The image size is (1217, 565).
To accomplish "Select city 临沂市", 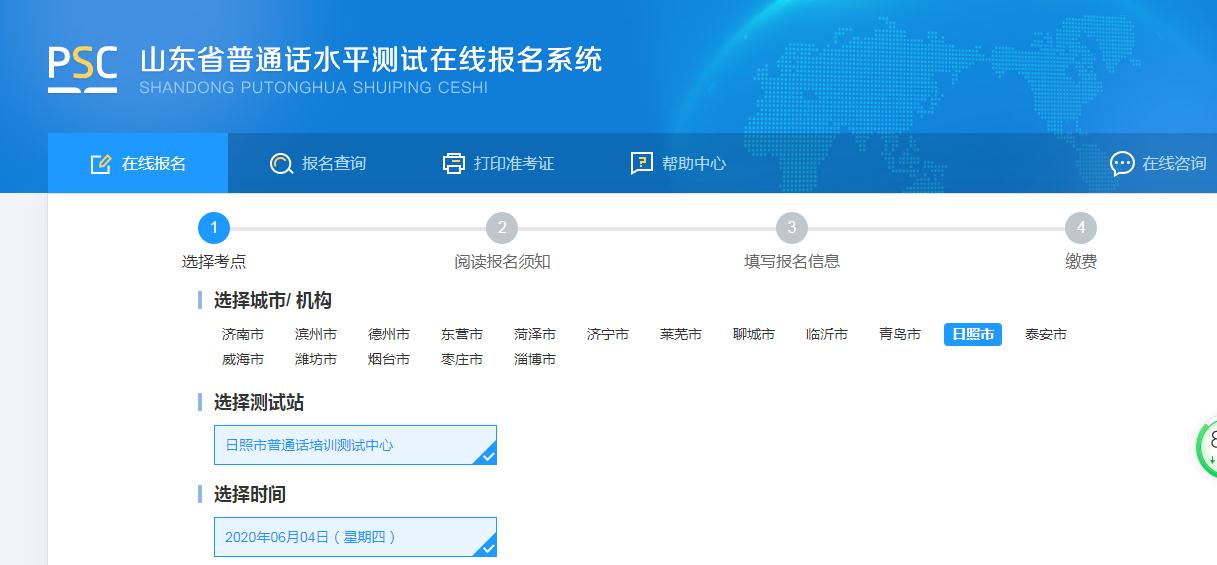I will pos(827,334).
